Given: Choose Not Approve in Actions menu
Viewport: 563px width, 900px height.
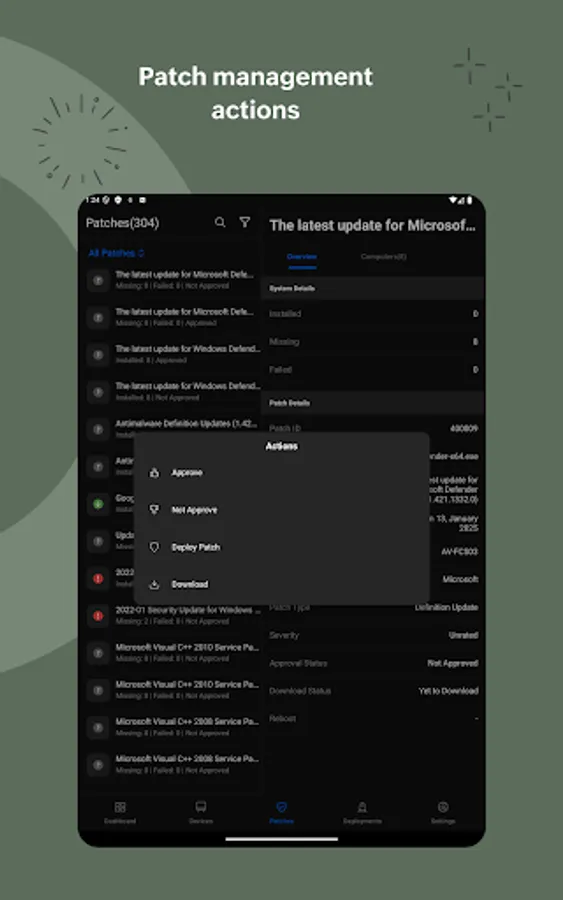Looking at the screenshot, I should (x=281, y=510).
